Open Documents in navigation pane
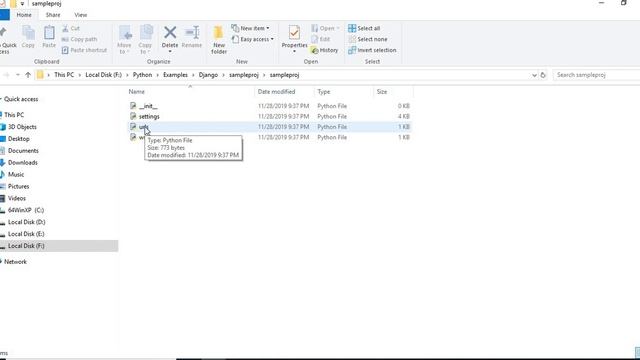Viewport: 640px width, 360px height. click(x=23, y=151)
